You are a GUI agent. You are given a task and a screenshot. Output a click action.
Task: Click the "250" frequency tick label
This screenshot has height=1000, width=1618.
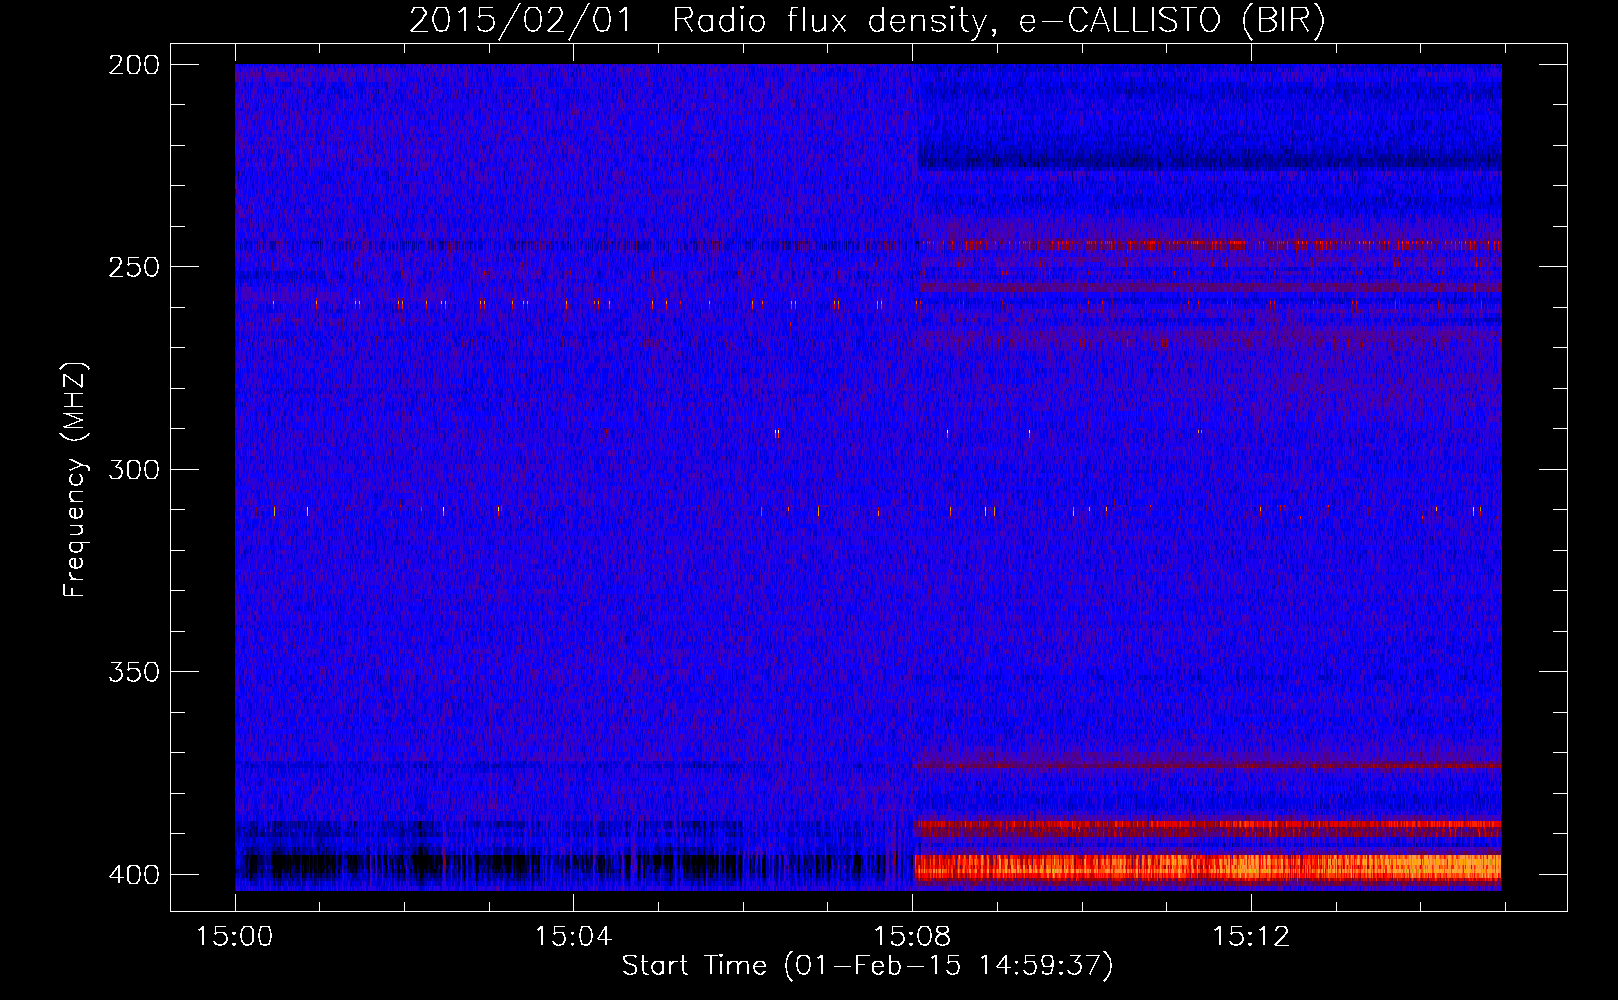pyautogui.click(x=134, y=267)
